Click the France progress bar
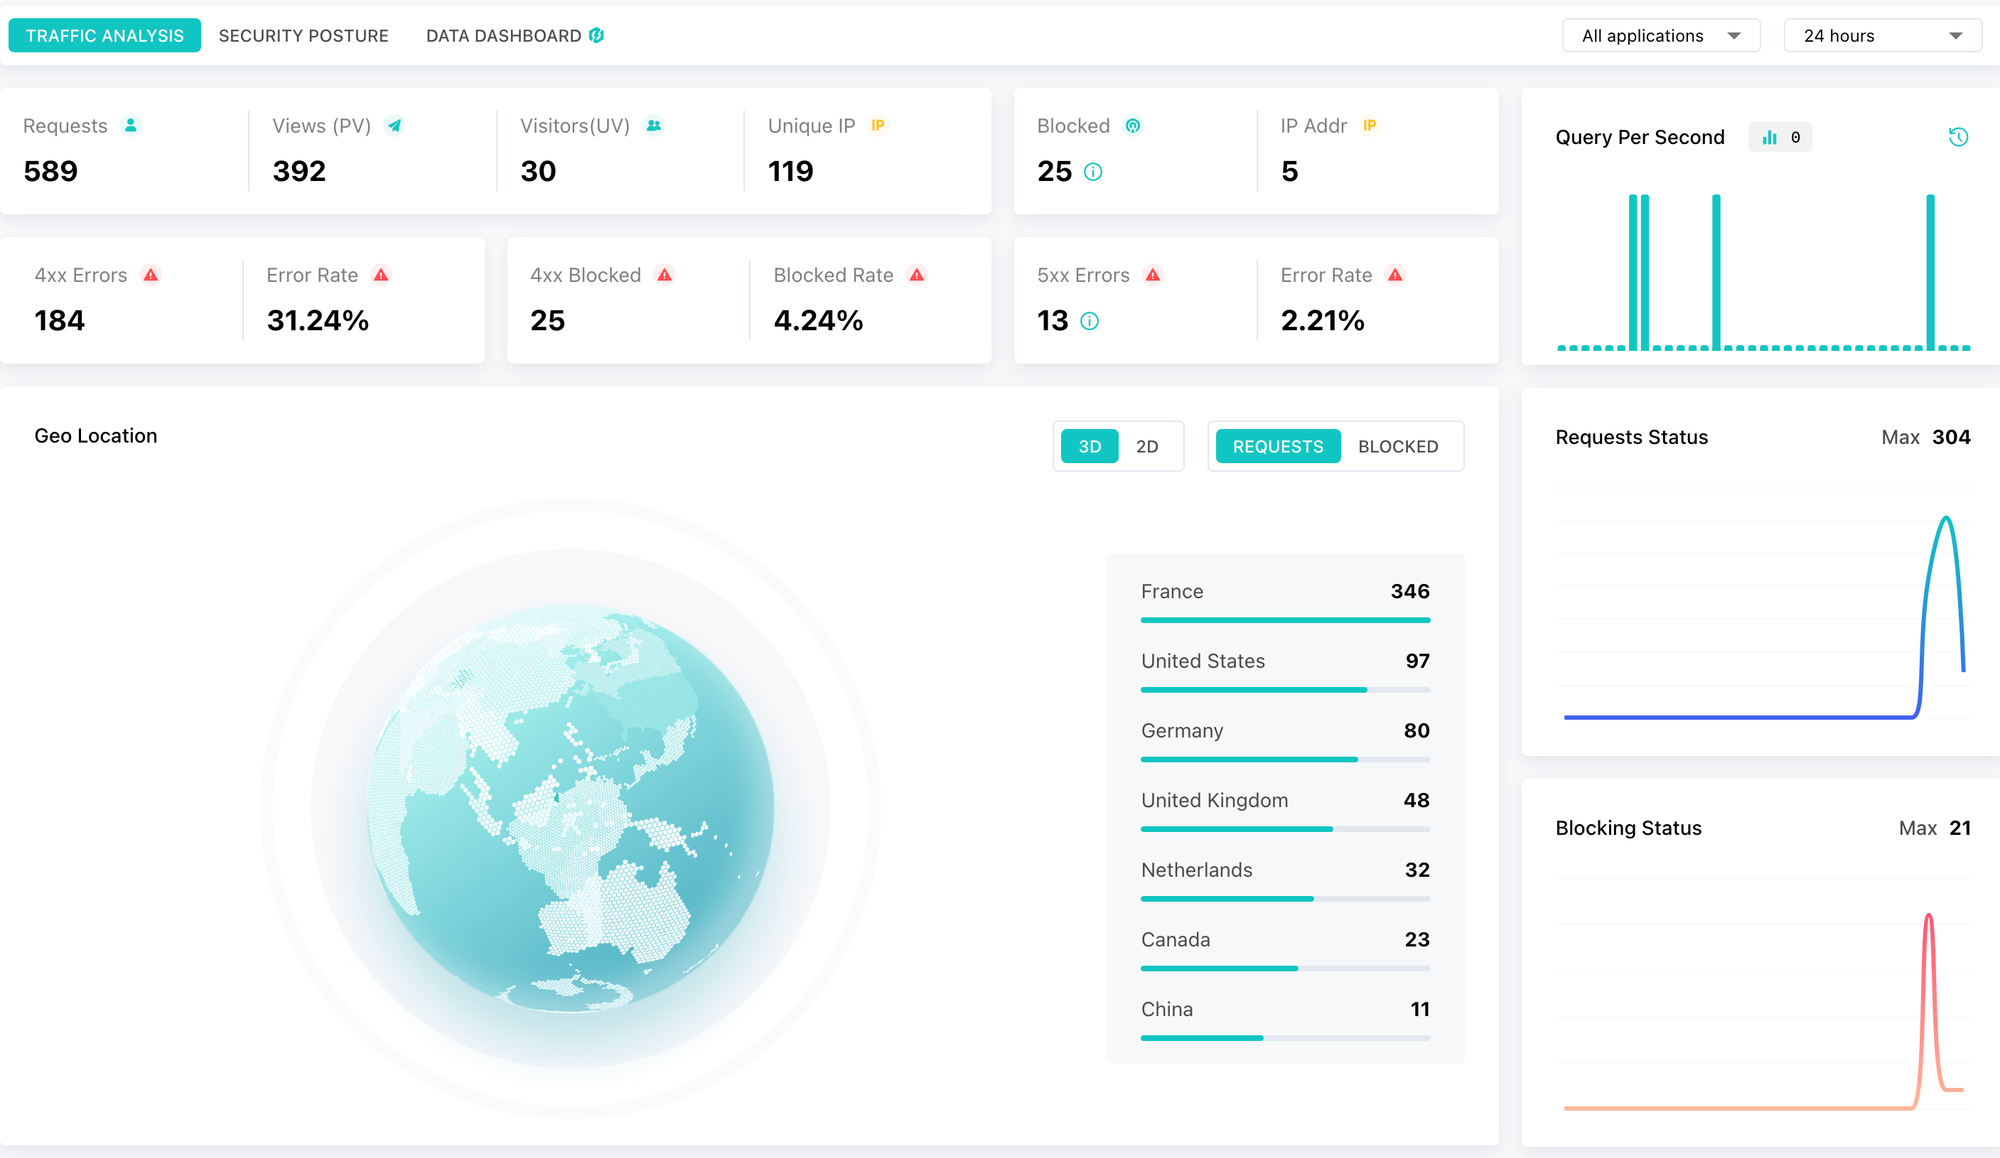 coord(1285,620)
